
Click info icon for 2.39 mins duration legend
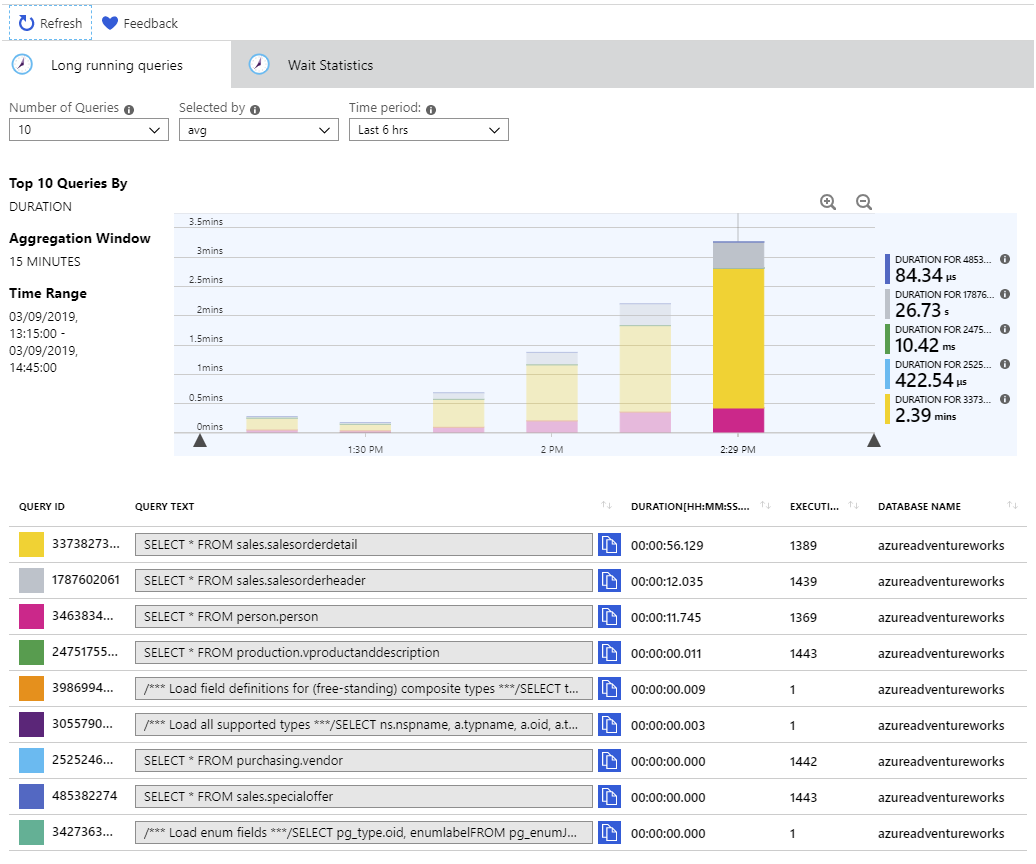click(x=1005, y=399)
